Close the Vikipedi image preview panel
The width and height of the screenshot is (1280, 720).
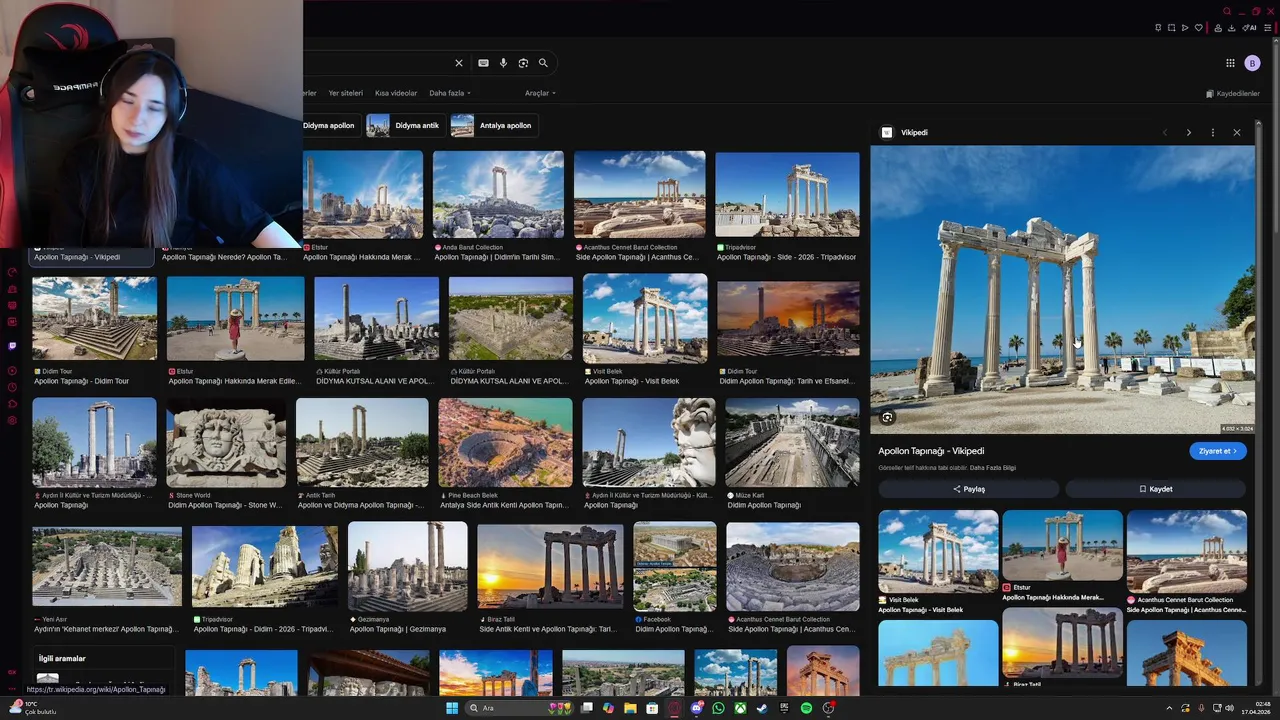point(1236,132)
